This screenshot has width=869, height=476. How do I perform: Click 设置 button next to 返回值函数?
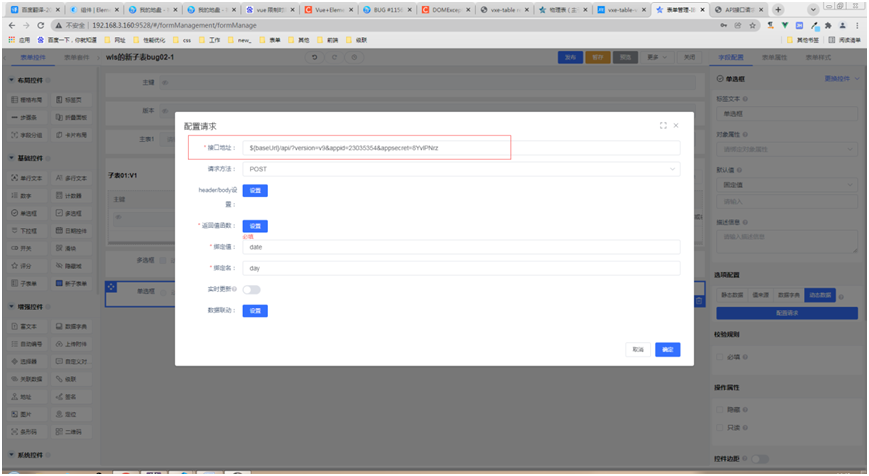(x=255, y=226)
